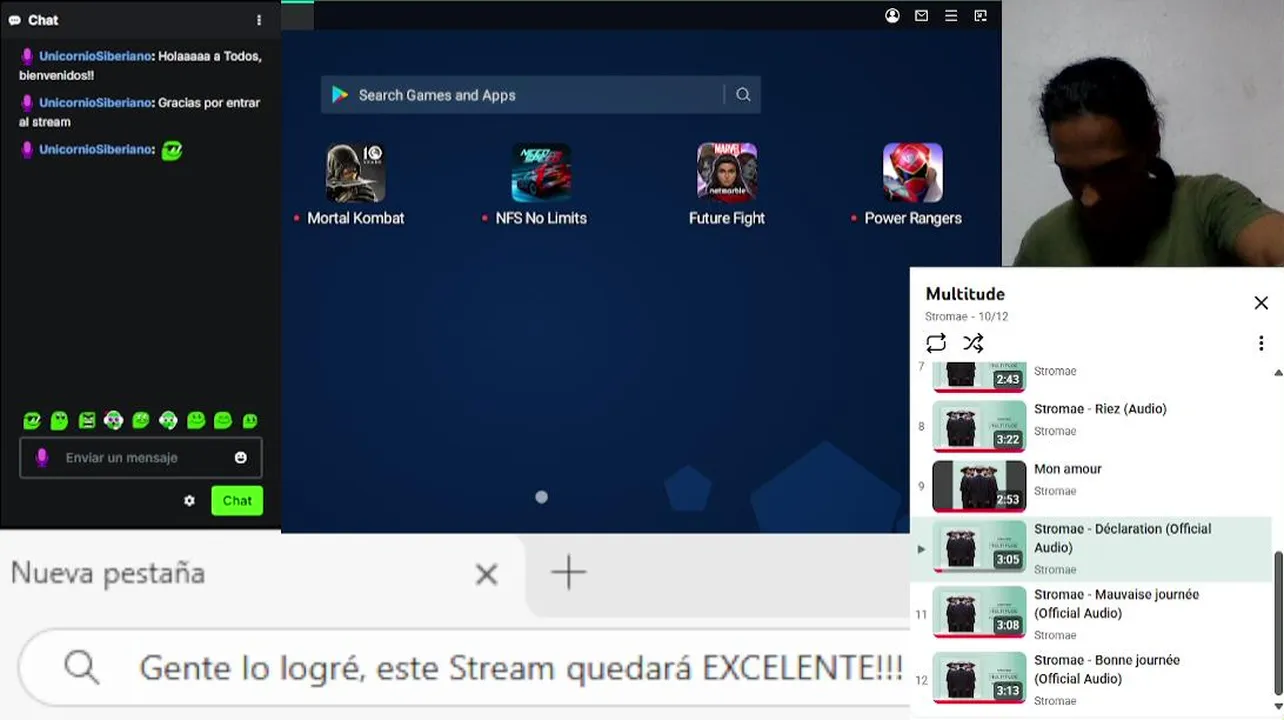Click the Google Play icon in search bar

click(340, 95)
